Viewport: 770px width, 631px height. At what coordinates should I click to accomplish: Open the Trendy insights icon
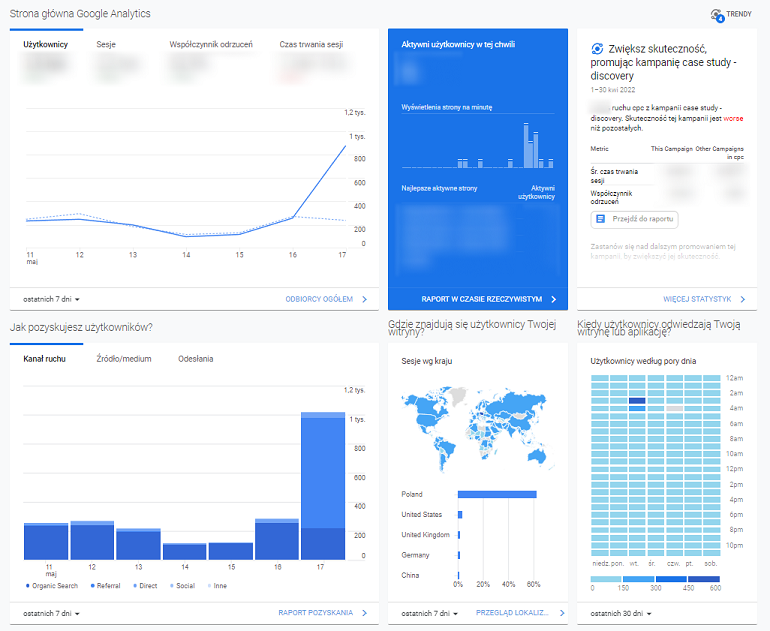[x=716, y=15]
